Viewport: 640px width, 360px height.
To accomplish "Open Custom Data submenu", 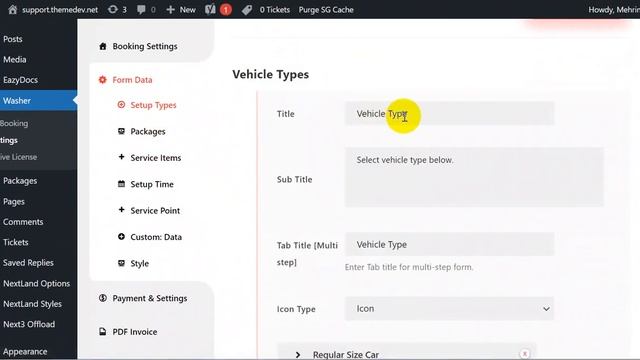I will coord(156,237).
